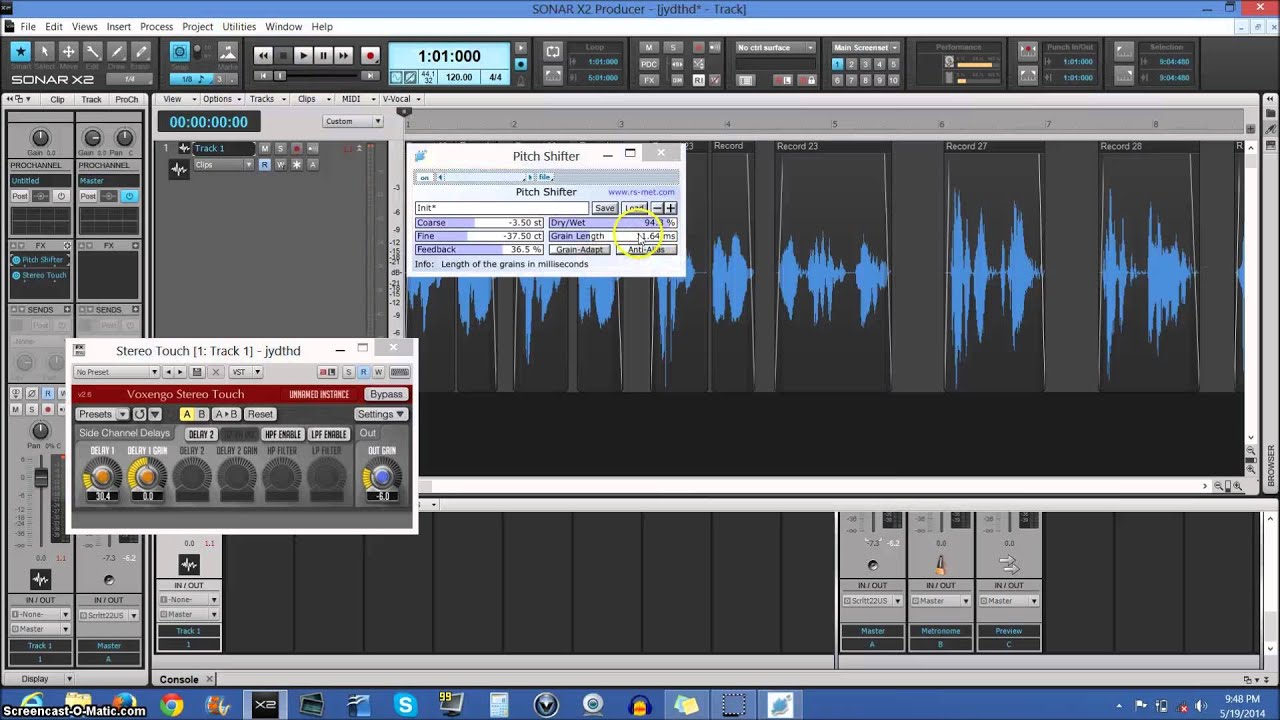Image resolution: width=1280 pixels, height=720 pixels.
Task: Enable HPF in Stereo Touch
Action: (x=283, y=434)
